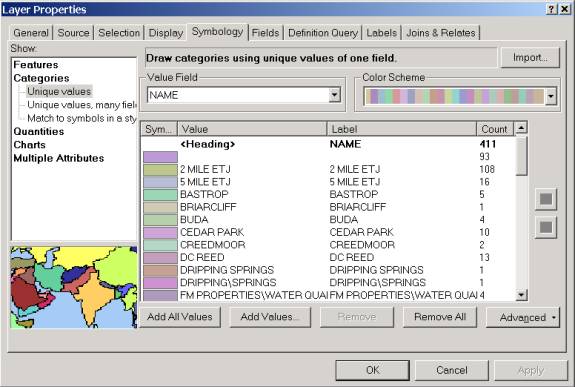Click the BASTROP symbol color swatch
Viewport: 575px width, 387px height.
point(160,195)
